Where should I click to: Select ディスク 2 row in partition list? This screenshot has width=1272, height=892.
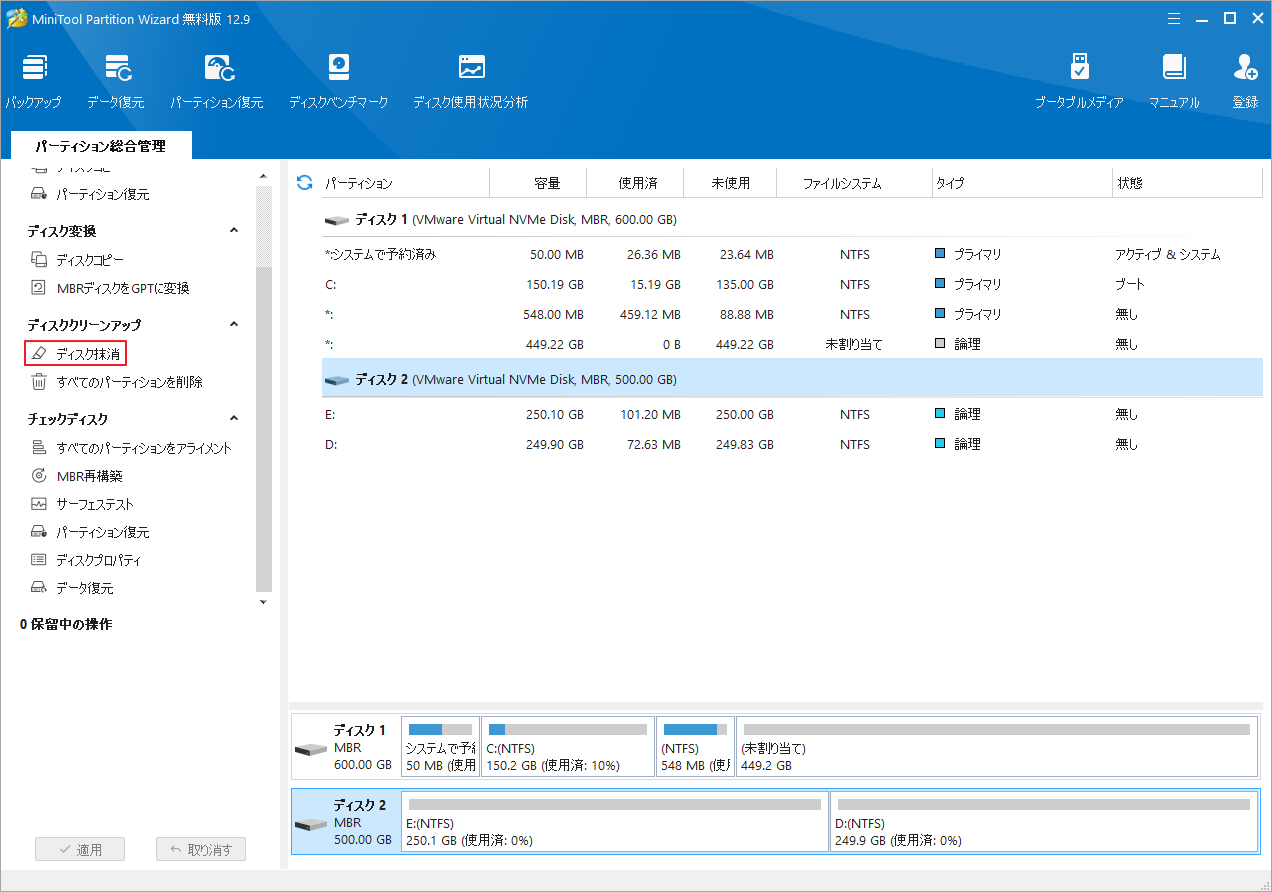[791, 380]
